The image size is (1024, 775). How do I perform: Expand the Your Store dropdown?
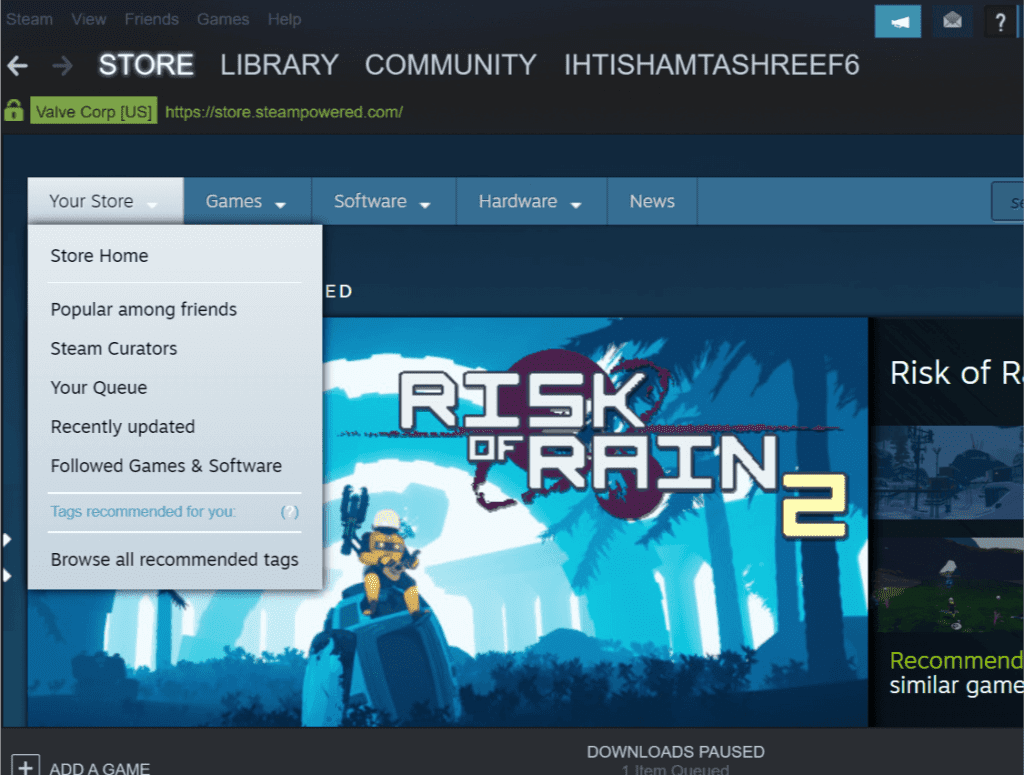pyautogui.click(x=104, y=201)
